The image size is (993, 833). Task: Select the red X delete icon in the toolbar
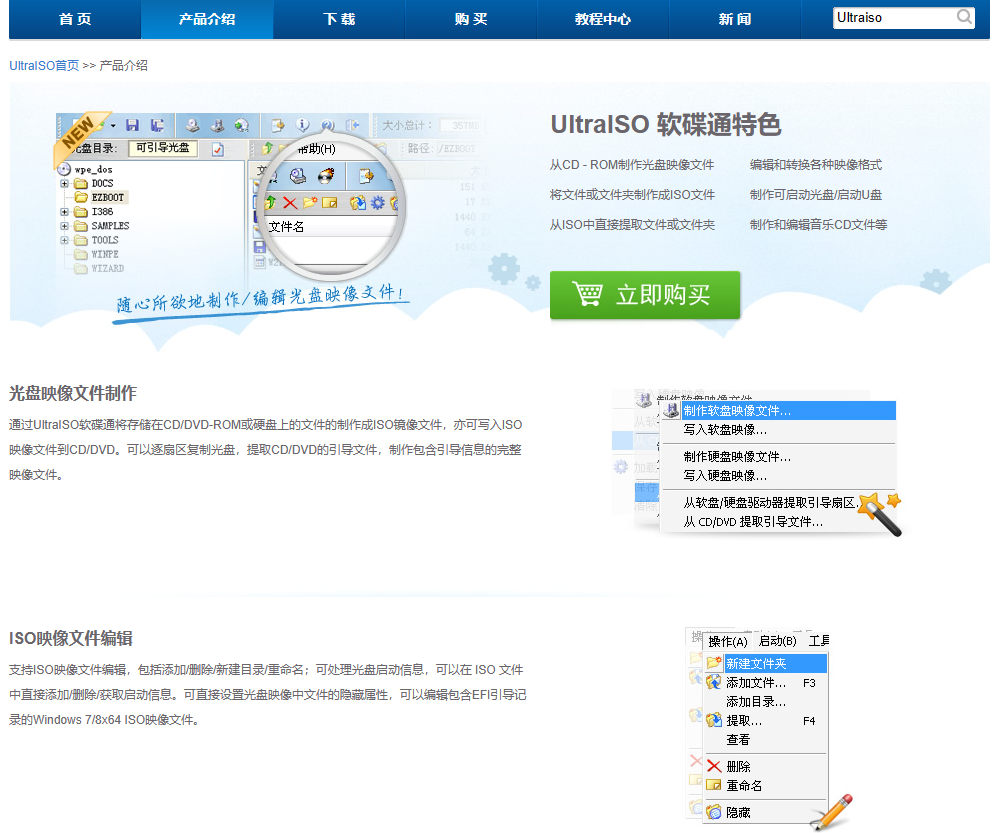[288, 203]
